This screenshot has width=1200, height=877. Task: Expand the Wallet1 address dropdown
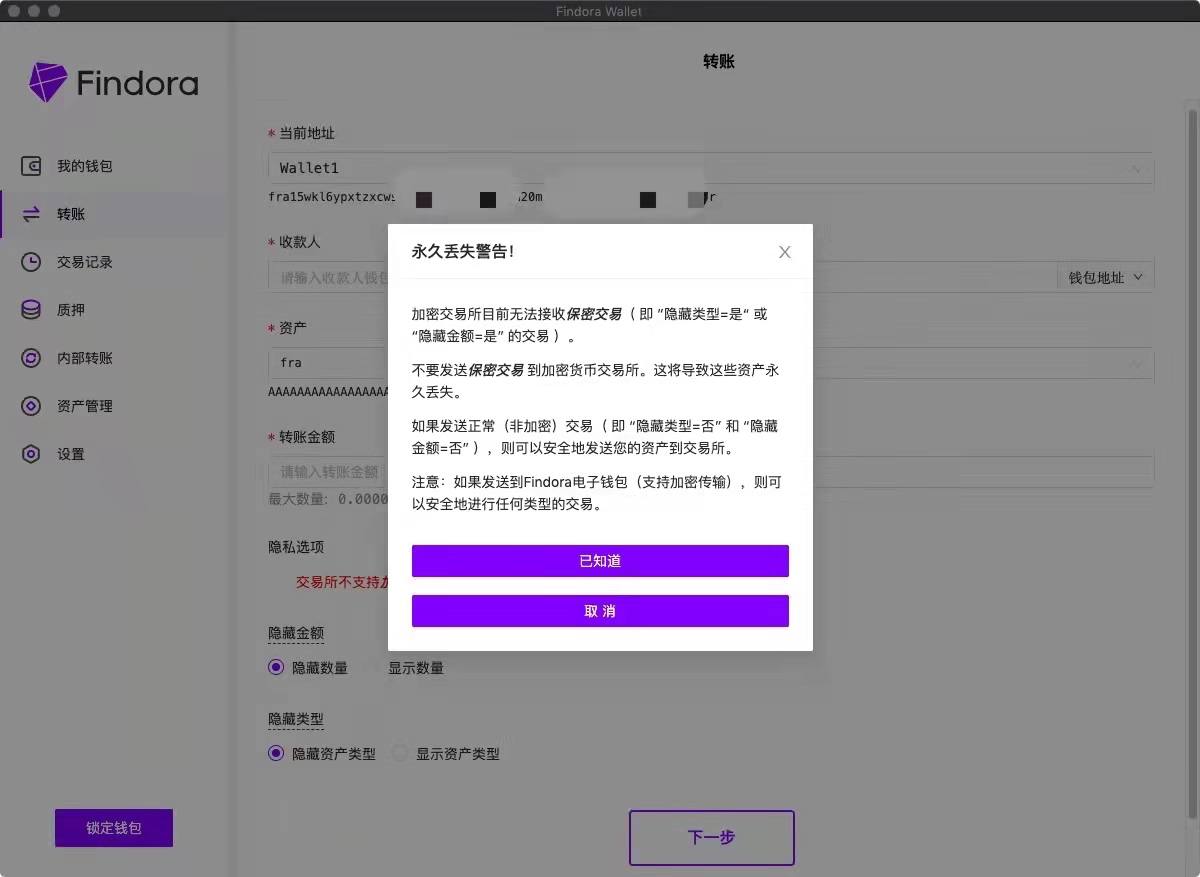(711, 168)
